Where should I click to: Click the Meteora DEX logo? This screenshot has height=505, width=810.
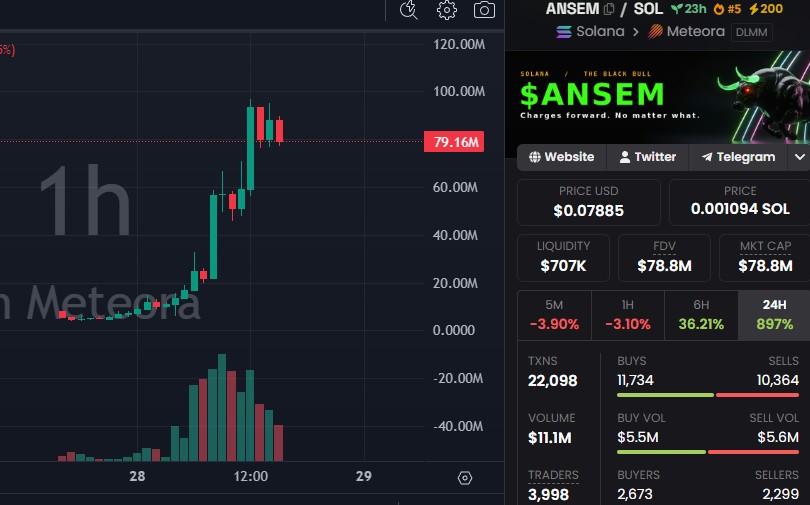tap(655, 32)
